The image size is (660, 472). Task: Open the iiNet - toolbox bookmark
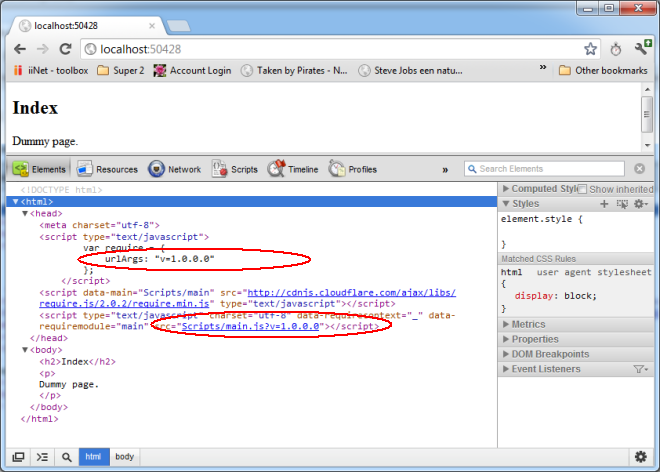[51, 70]
